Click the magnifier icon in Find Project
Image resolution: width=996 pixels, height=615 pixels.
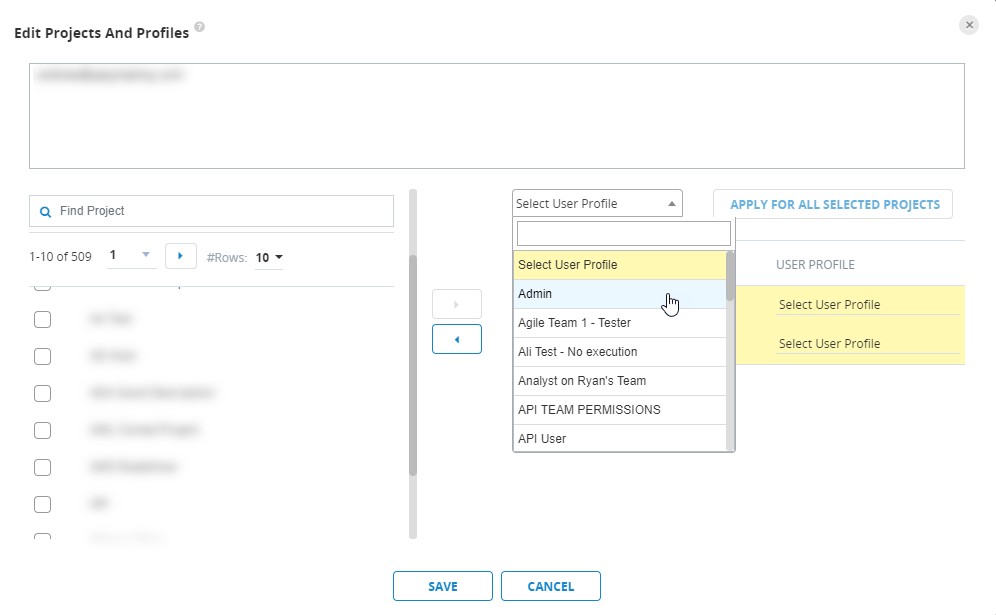coord(45,212)
